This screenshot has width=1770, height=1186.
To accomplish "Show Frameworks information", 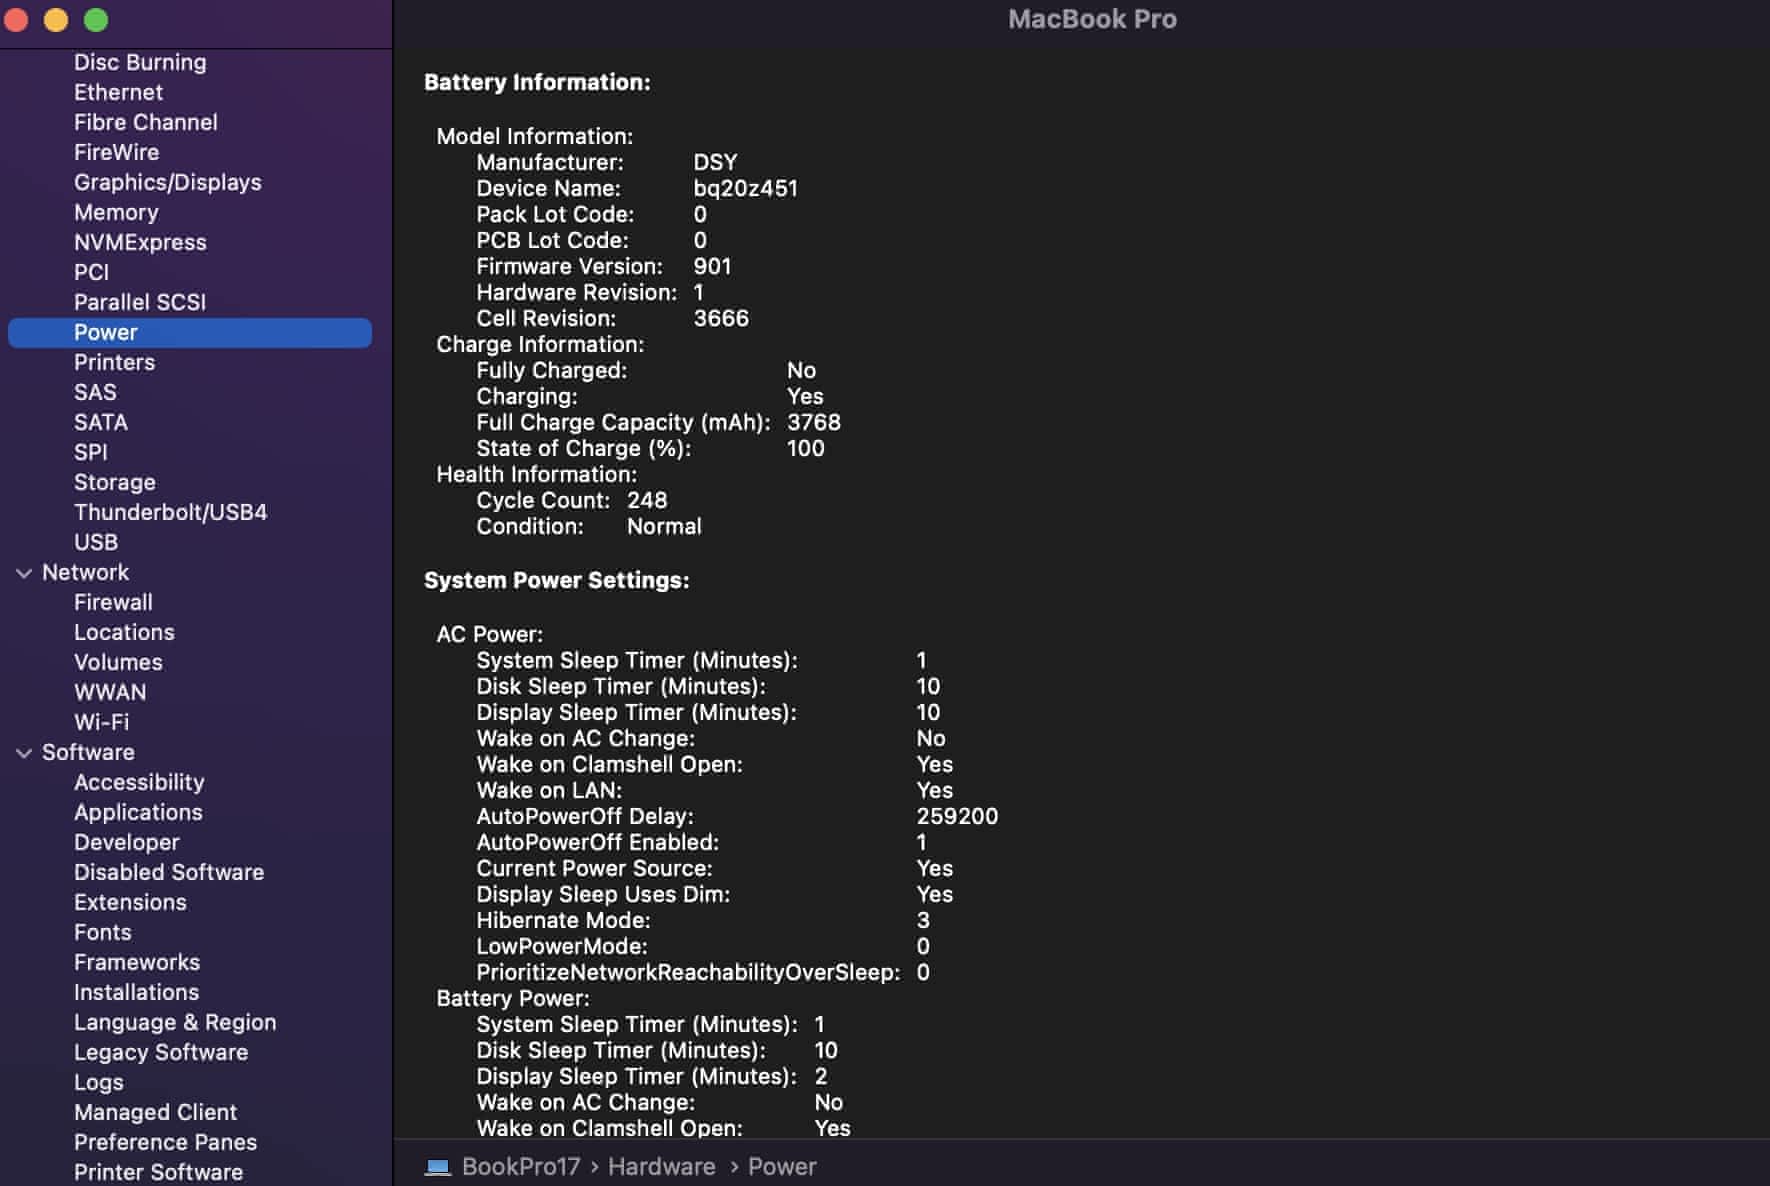I will click(137, 962).
